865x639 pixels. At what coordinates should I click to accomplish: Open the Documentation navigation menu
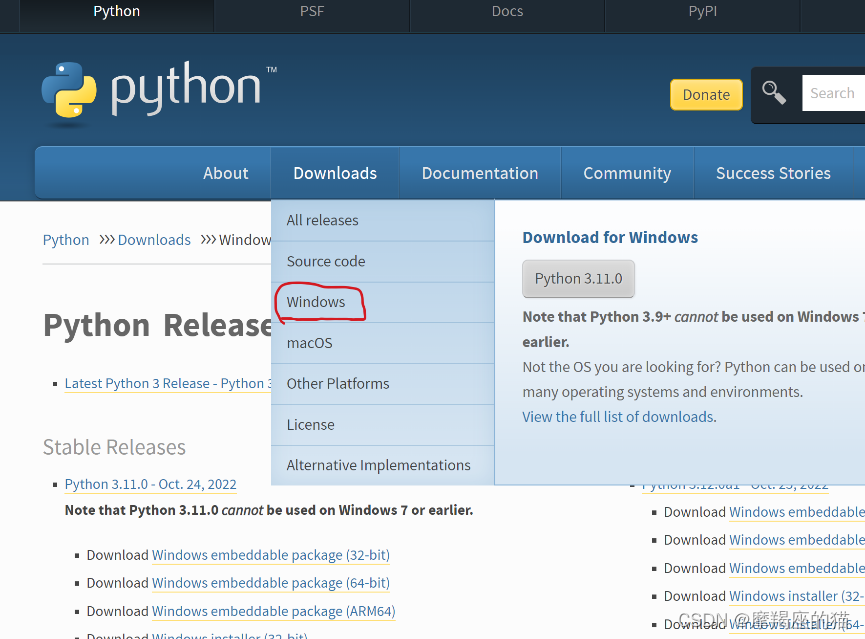click(x=480, y=173)
